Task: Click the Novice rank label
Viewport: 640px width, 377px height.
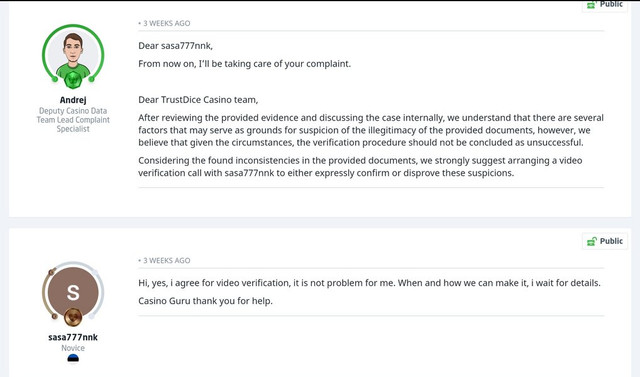Action: point(73,348)
